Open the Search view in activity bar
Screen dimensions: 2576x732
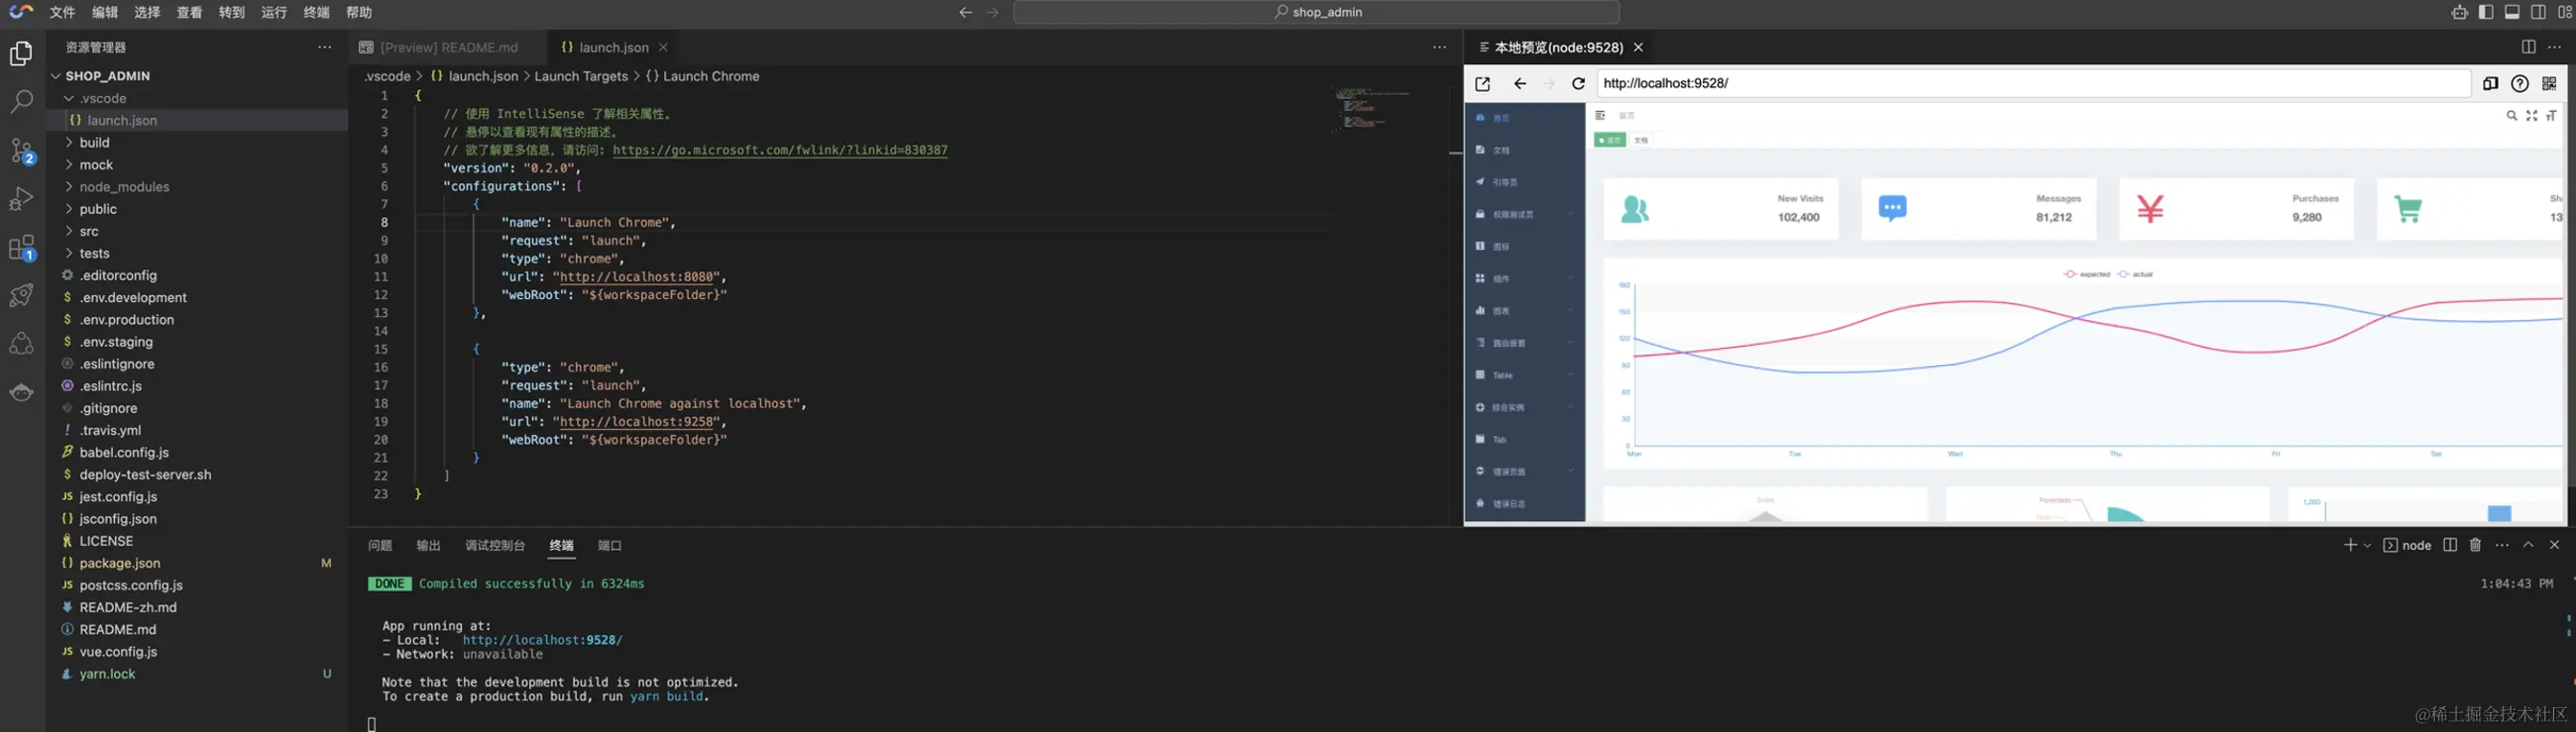tap(21, 101)
